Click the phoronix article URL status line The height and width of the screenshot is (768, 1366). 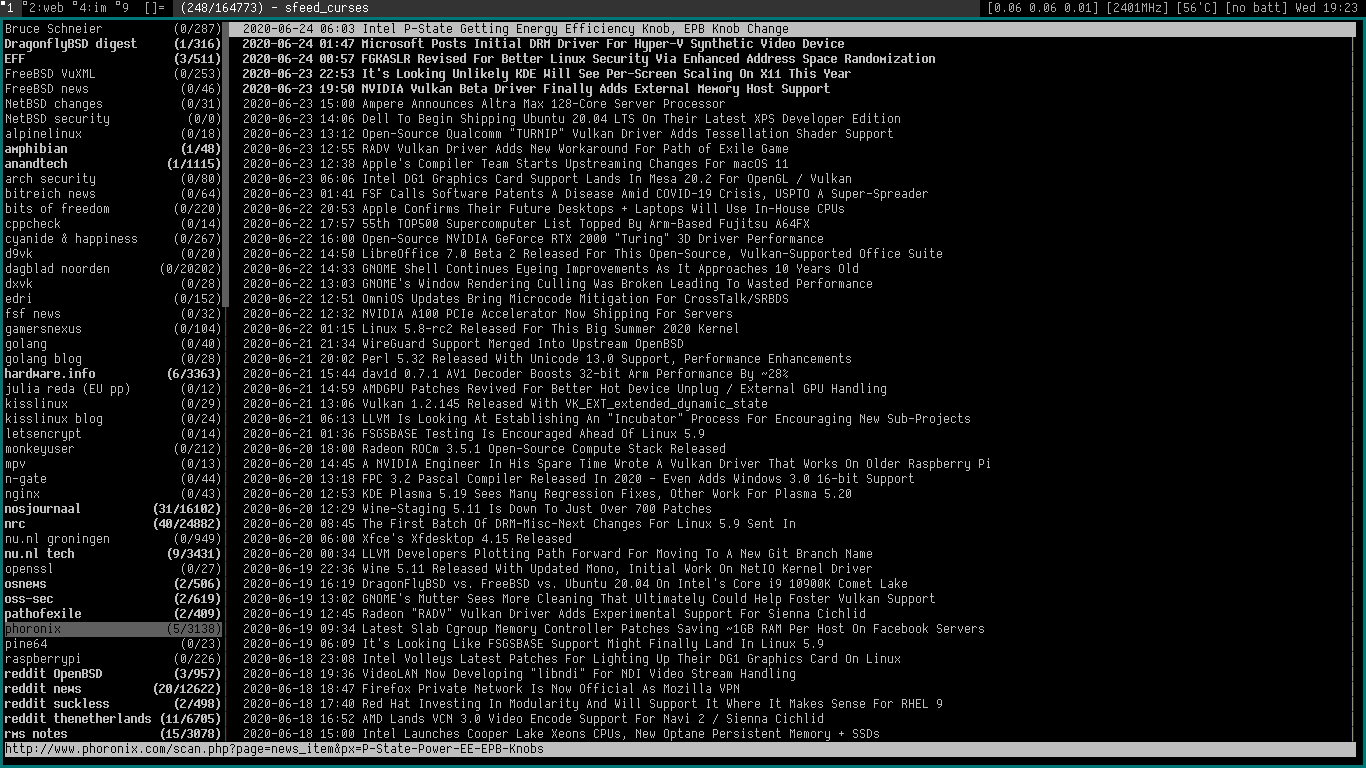point(274,749)
